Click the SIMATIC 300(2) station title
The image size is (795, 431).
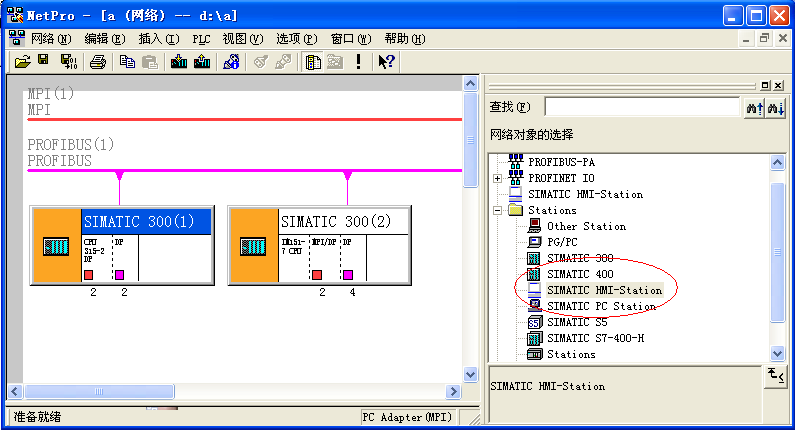(336, 222)
